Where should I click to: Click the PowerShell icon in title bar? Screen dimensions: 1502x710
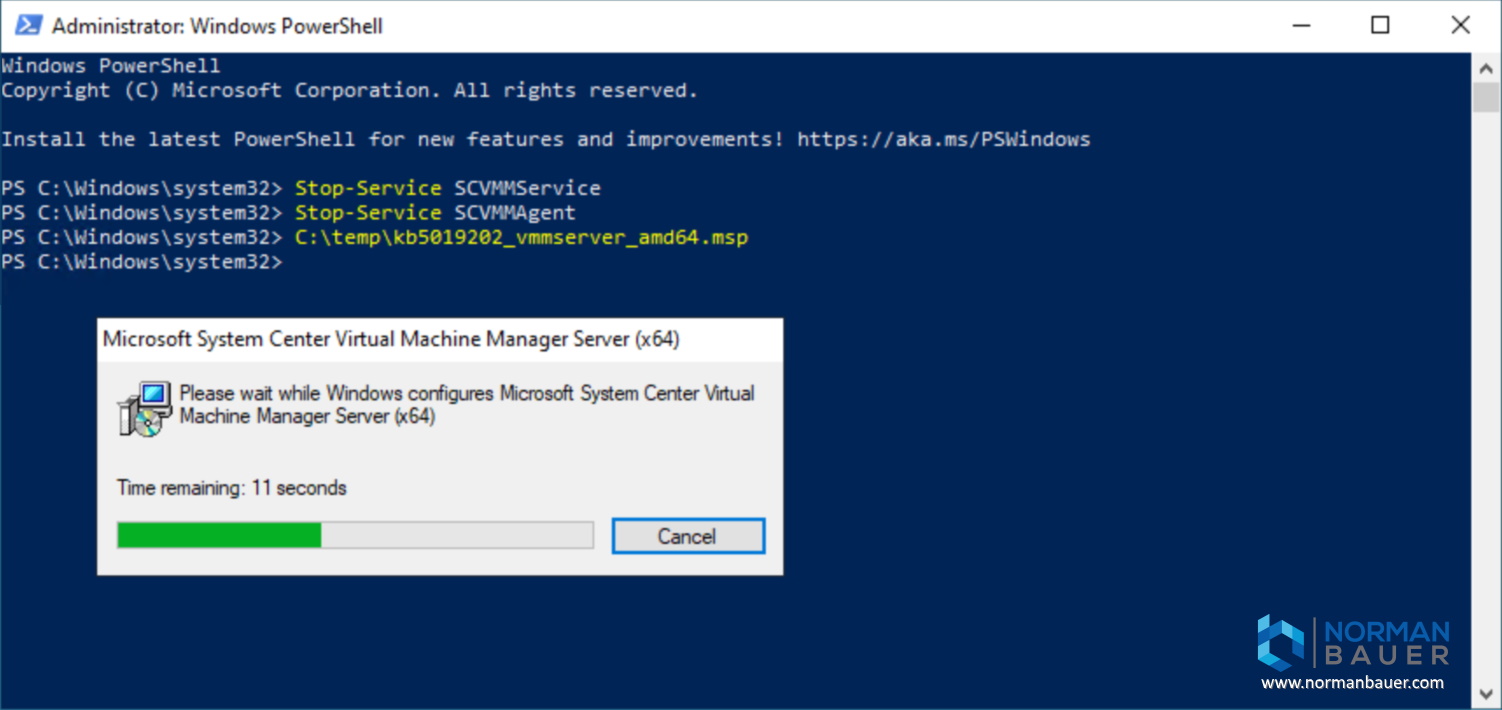tap(28, 25)
